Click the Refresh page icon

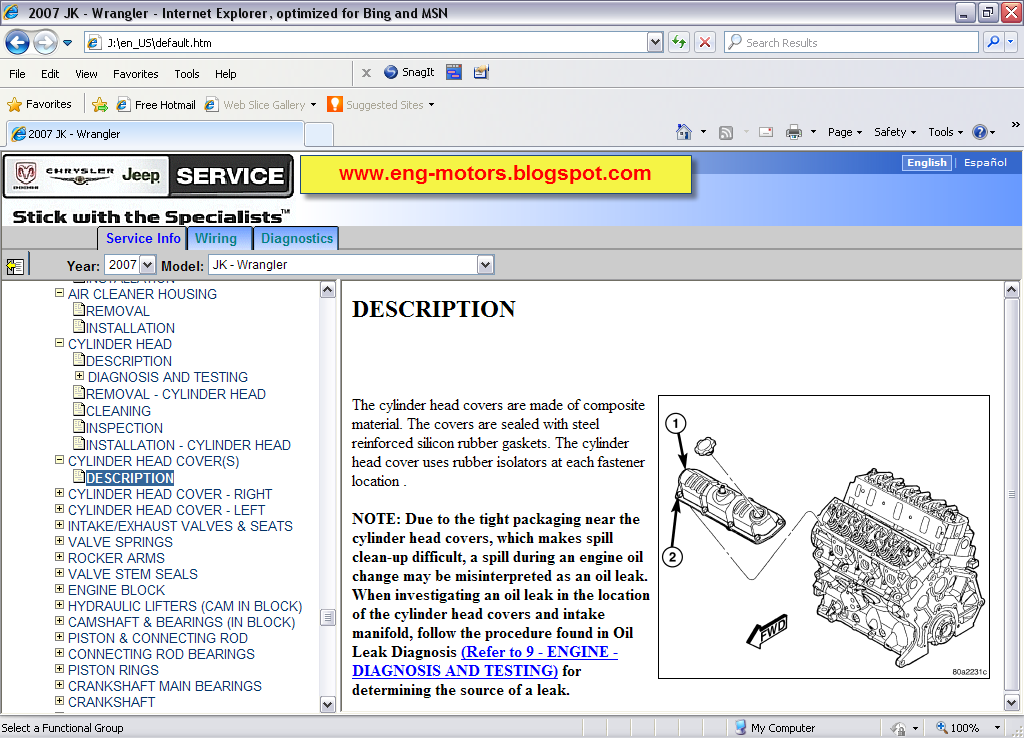tap(679, 42)
